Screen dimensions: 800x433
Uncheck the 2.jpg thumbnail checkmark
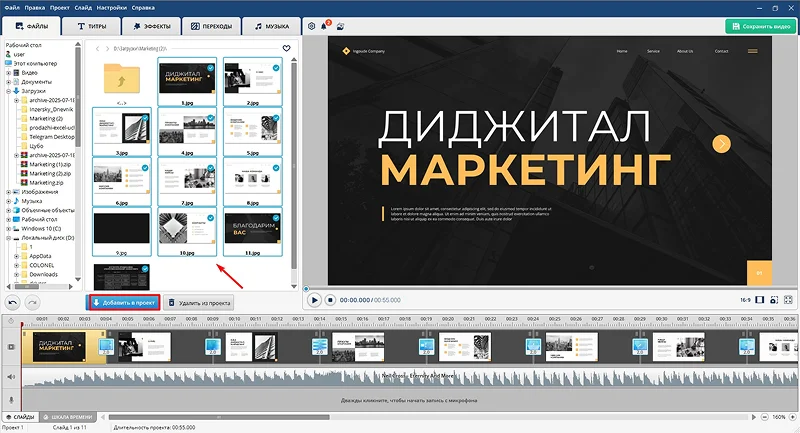(276, 68)
